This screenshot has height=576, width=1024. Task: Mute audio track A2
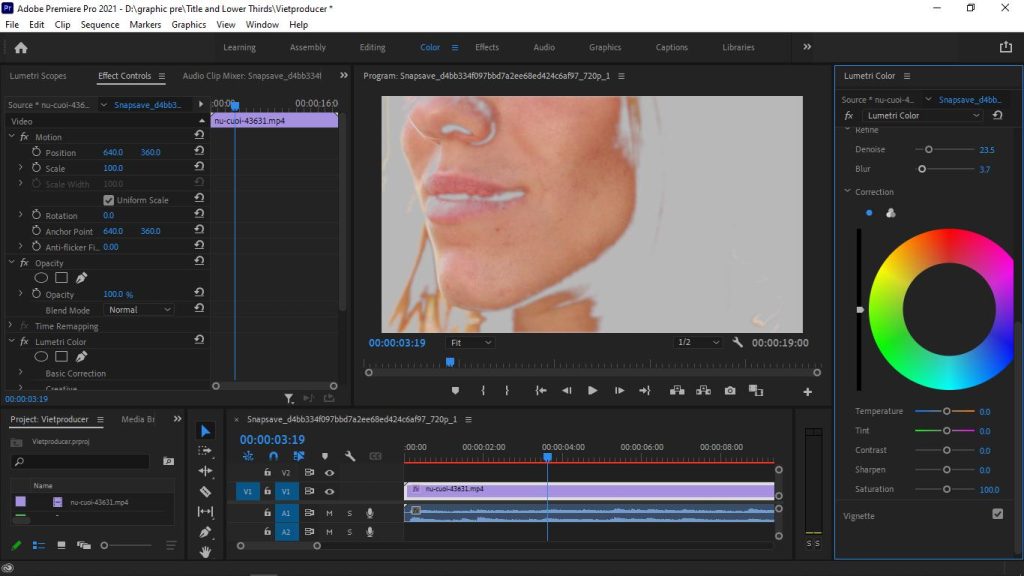coord(330,531)
